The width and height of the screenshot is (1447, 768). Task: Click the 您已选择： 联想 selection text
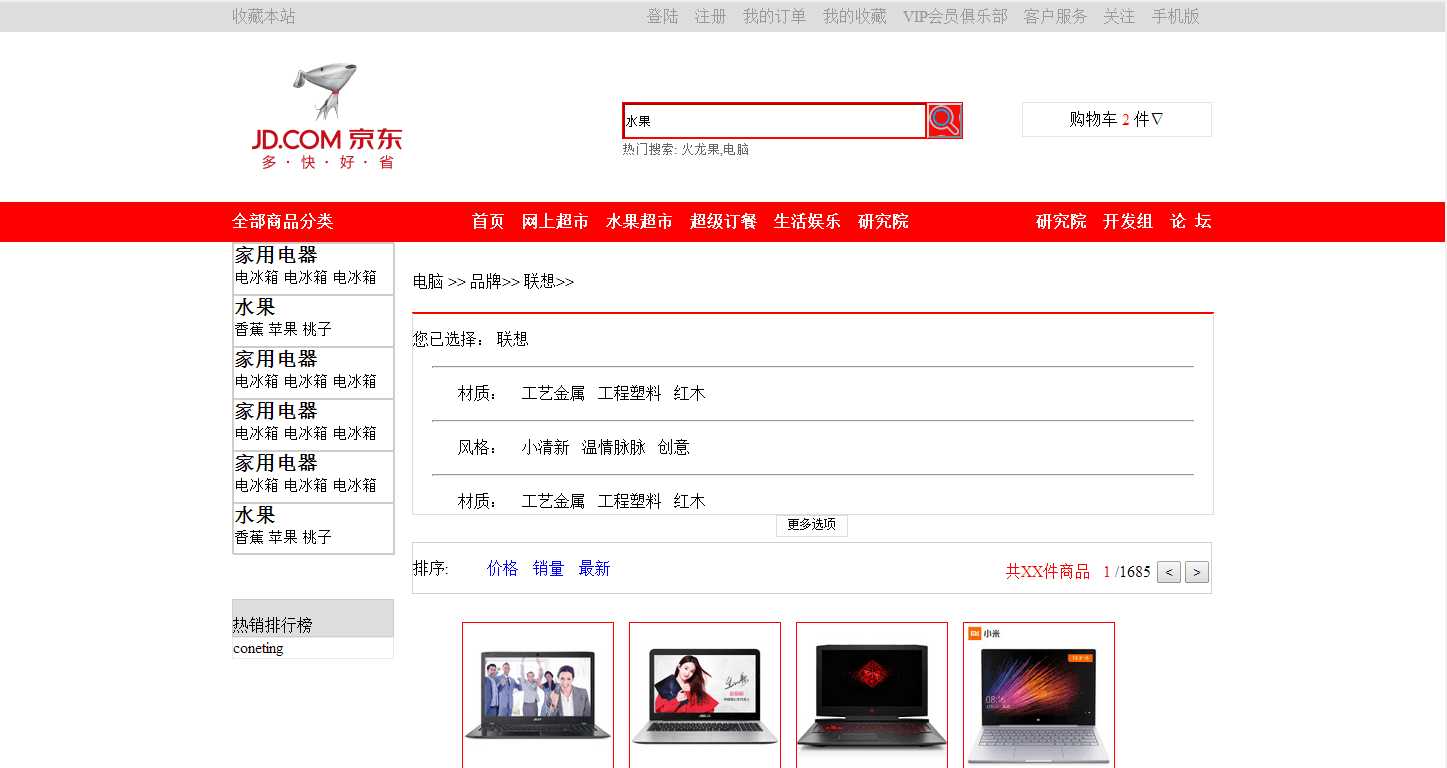(471, 339)
